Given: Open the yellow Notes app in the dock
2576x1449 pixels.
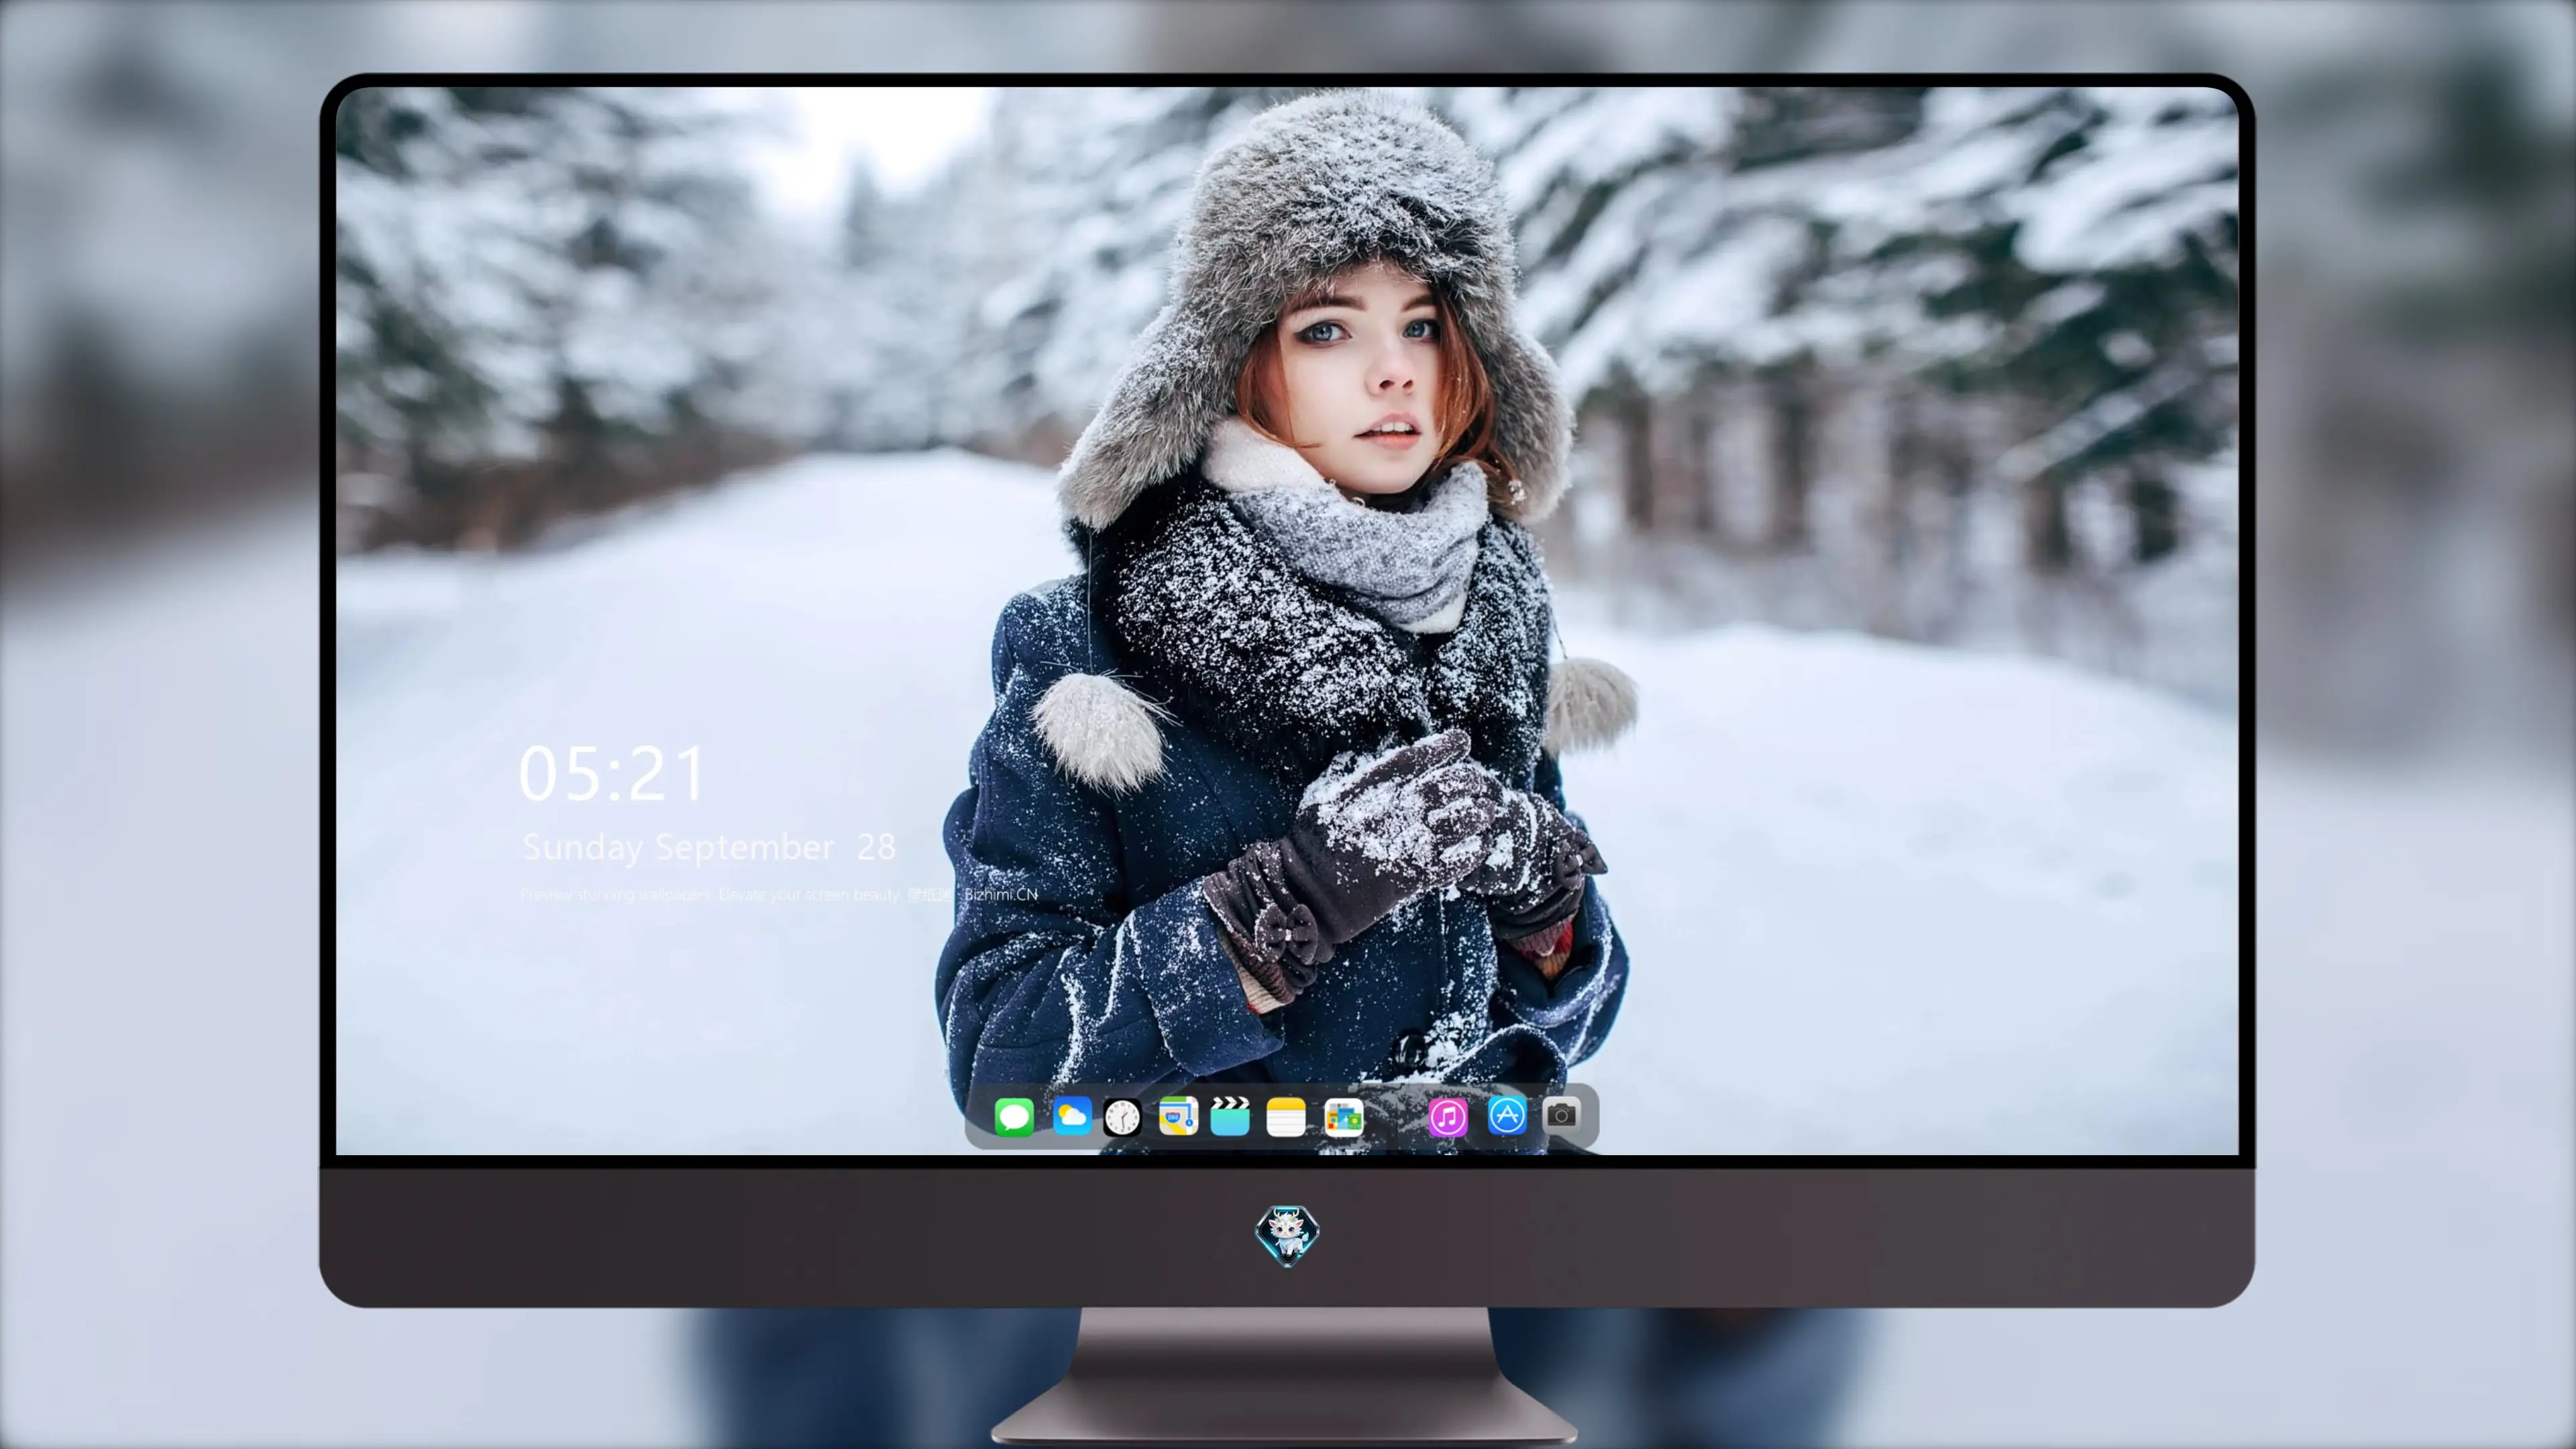Looking at the screenshot, I should tap(1286, 1117).
